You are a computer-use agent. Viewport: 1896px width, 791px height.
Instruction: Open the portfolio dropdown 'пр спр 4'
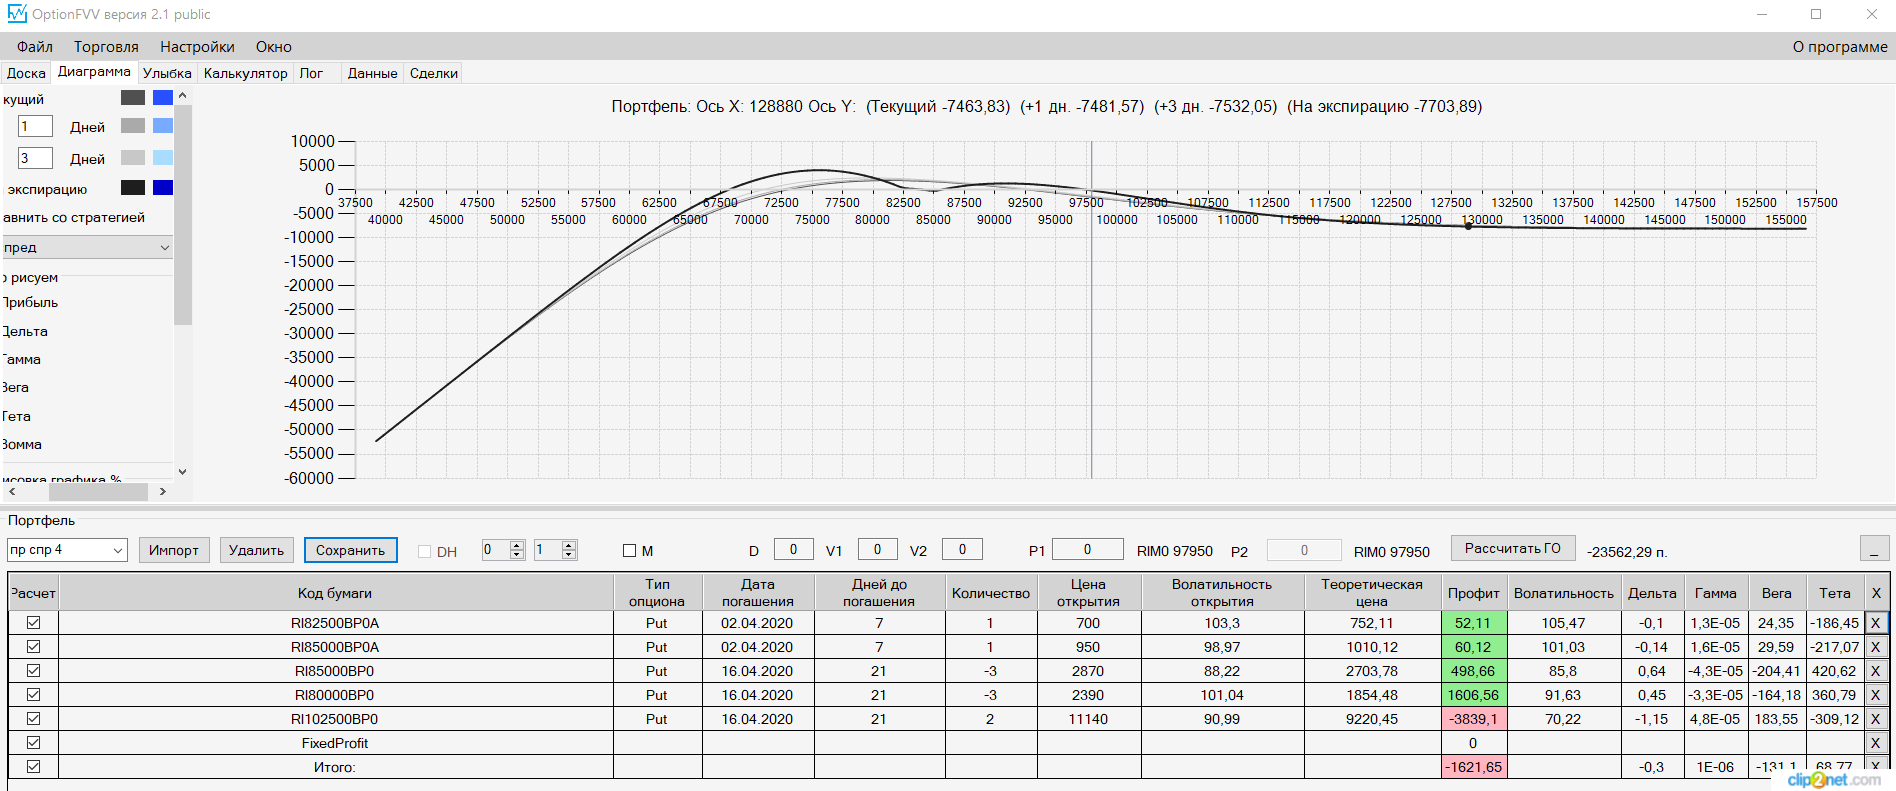(x=67, y=550)
